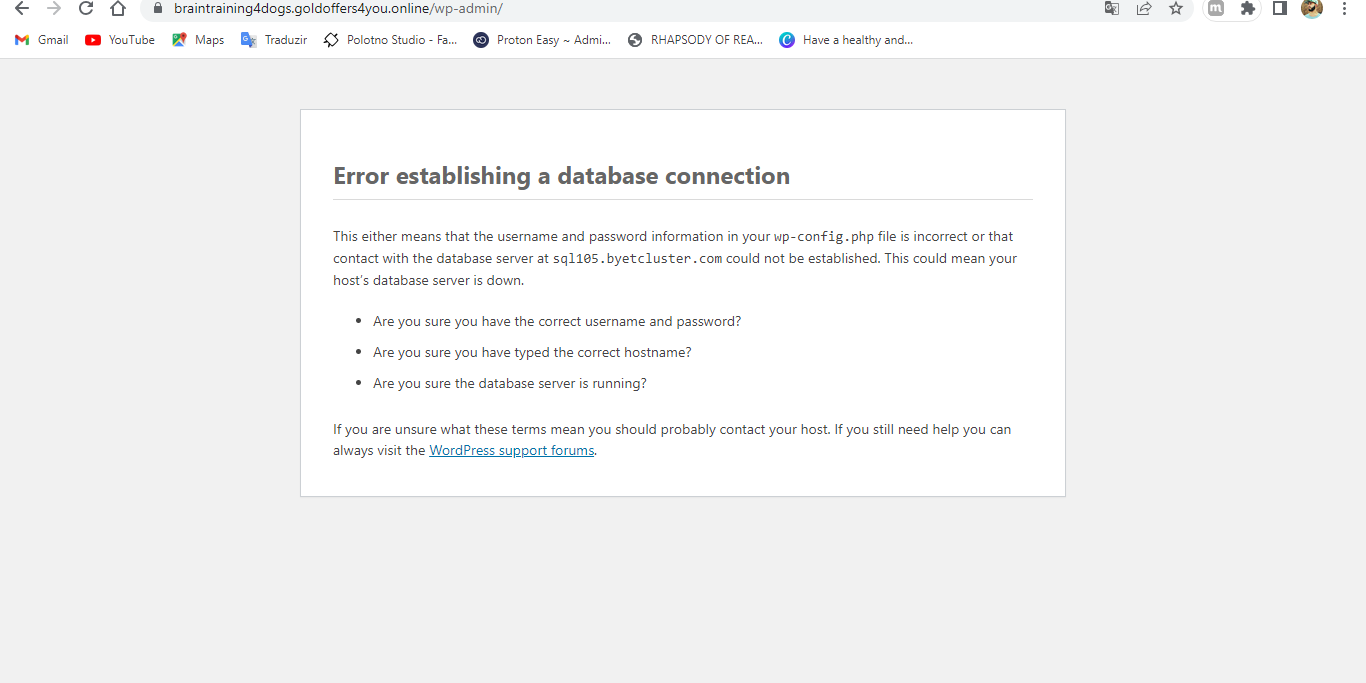1366x683 pixels.
Task: Open the Gmail bookmark
Action: click(x=42, y=40)
